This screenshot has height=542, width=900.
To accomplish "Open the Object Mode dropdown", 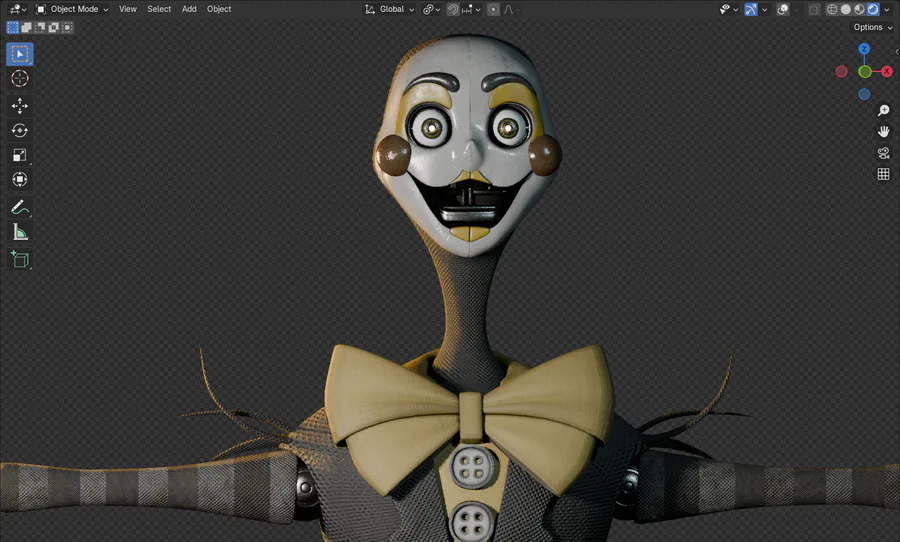I will [72, 9].
